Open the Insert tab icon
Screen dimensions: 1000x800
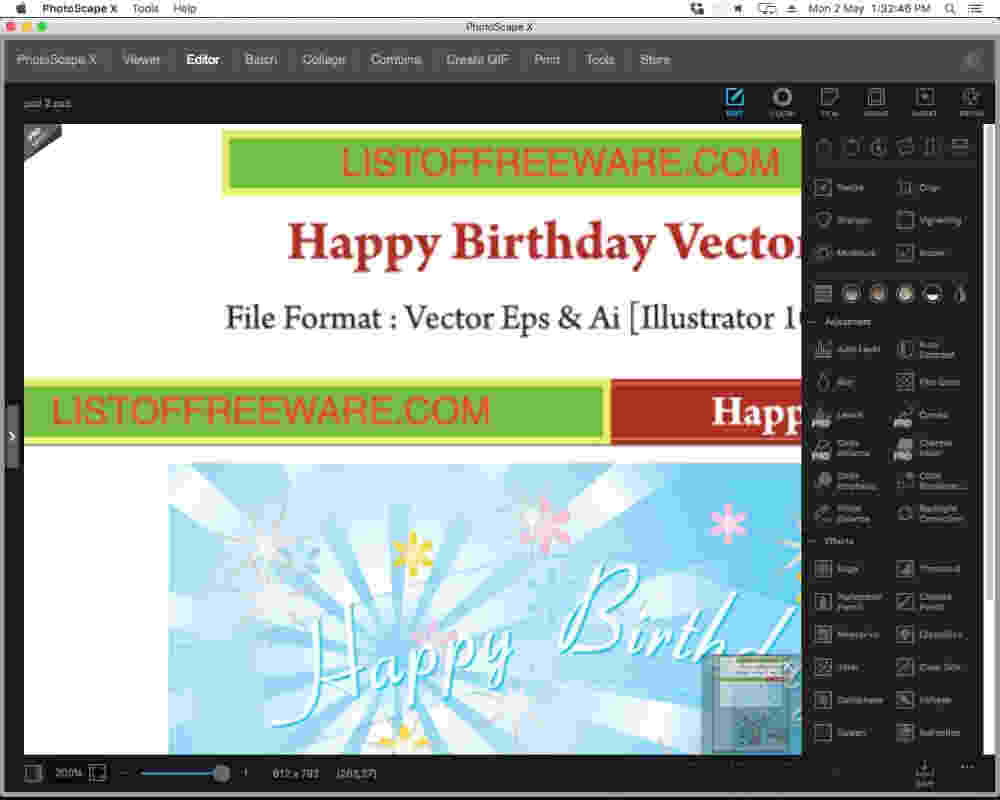924,102
